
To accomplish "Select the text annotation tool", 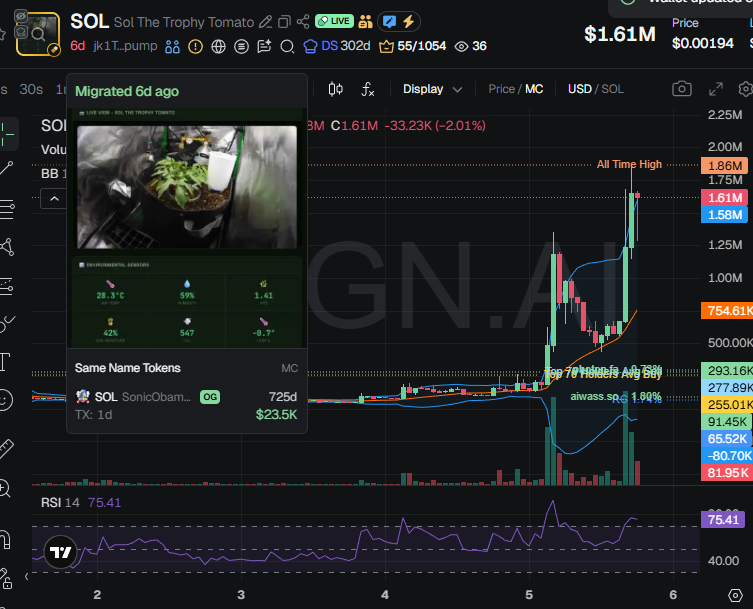I will pos(5,362).
